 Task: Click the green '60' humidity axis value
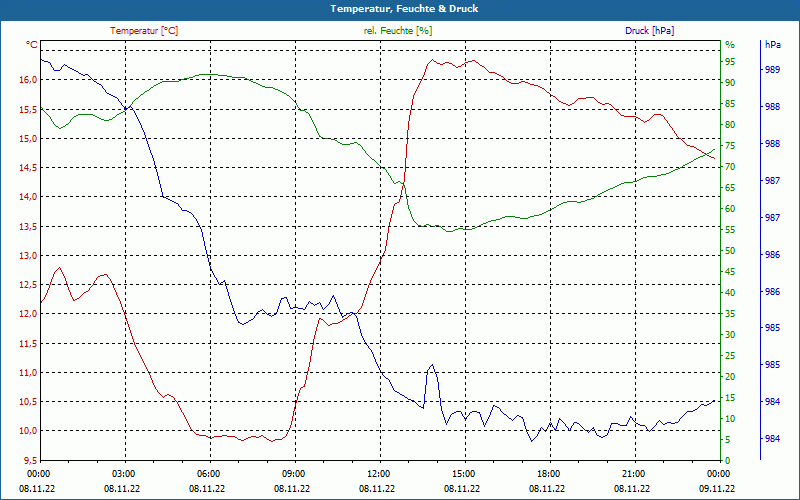(x=730, y=208)
